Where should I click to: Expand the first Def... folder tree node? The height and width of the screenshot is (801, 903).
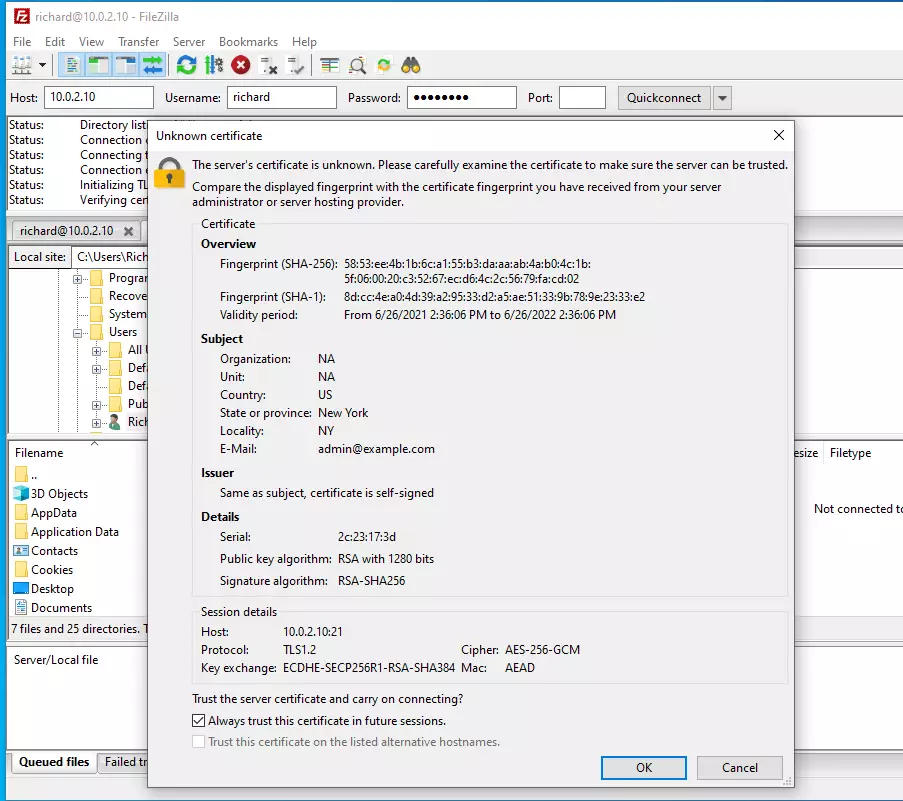pyautogui.click(x=97, y=369)
